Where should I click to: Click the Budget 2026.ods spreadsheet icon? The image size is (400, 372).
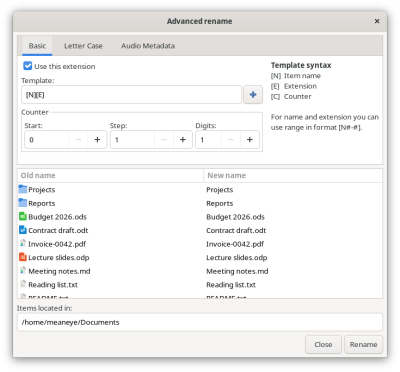pyautogui.click(x=23, y=217)
